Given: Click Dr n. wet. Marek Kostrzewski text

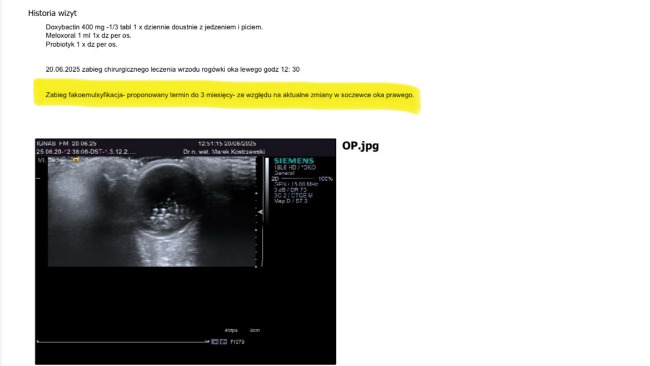Looking at the screenshot, I should pos(224,152).
